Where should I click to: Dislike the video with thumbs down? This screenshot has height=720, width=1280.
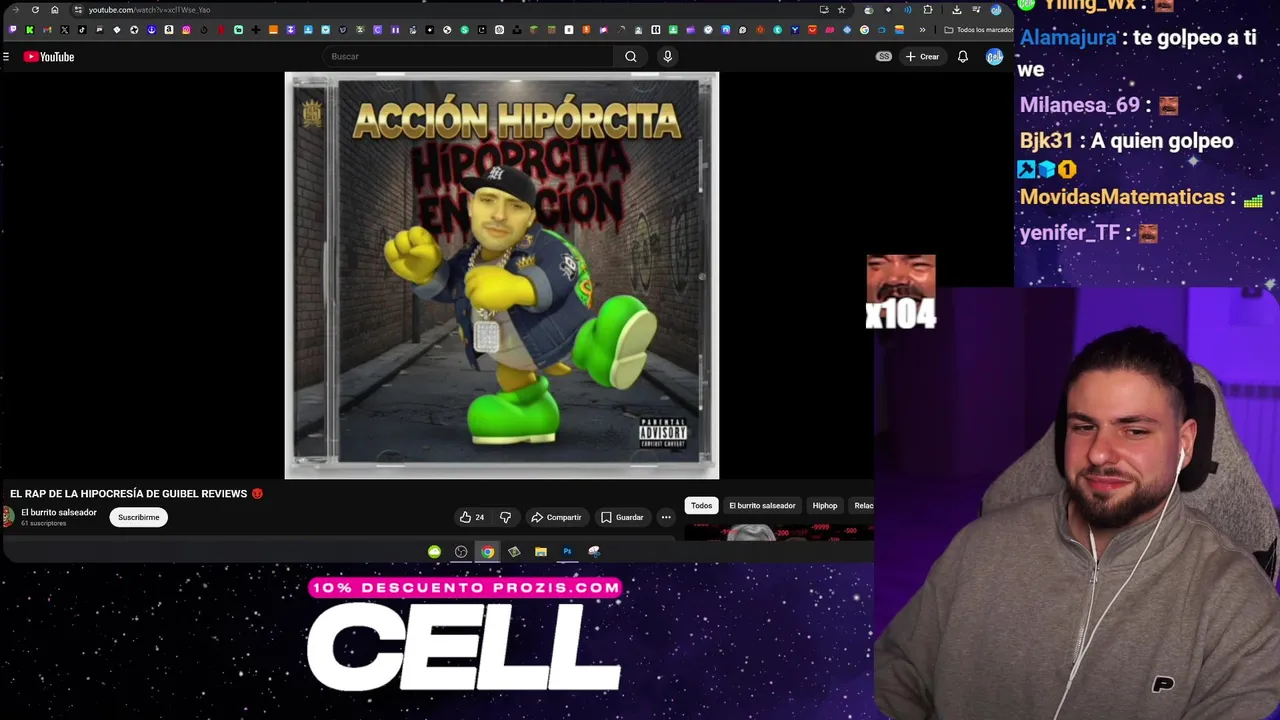[x=505, y=517]
